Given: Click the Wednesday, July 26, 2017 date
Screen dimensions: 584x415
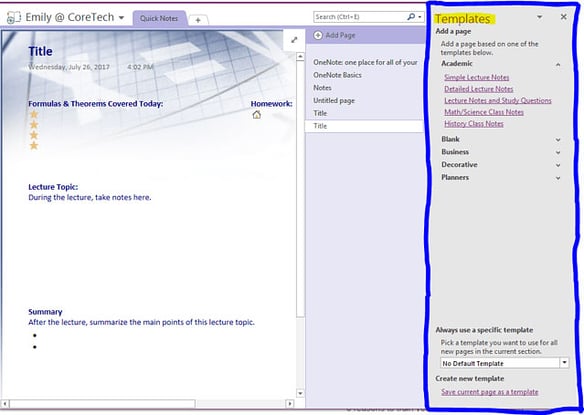Looking at the screenshot, I should point(69,67).
